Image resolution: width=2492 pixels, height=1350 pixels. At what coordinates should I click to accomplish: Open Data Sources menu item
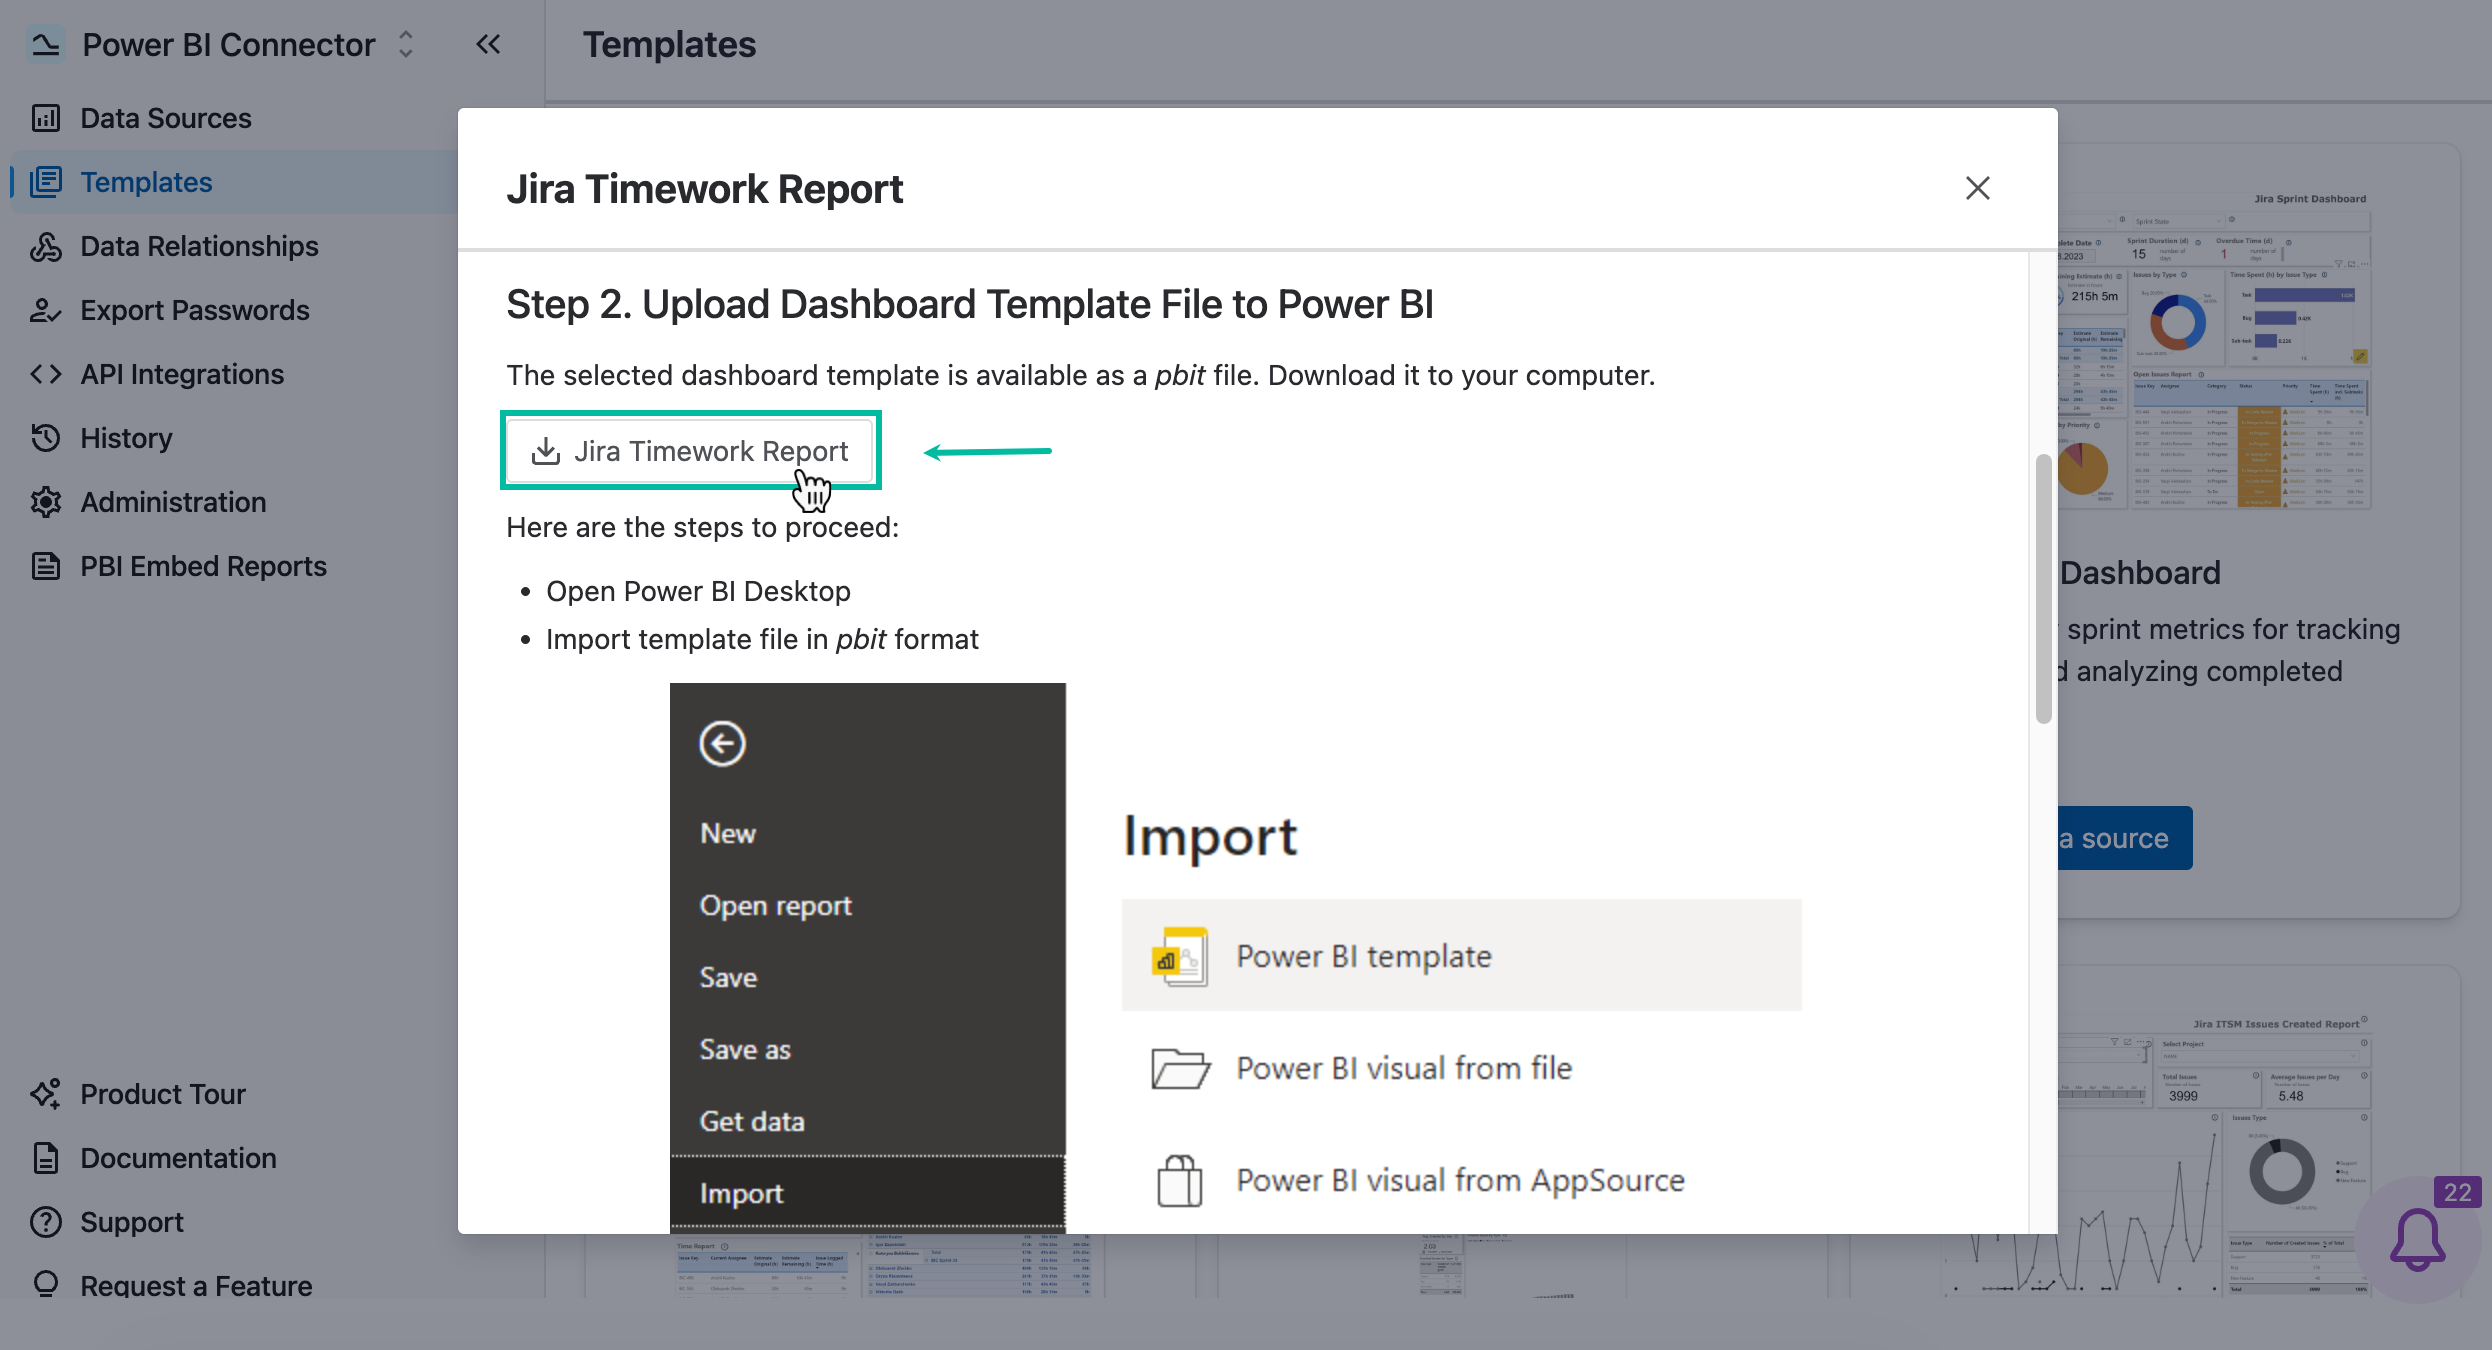pos(166,118)
